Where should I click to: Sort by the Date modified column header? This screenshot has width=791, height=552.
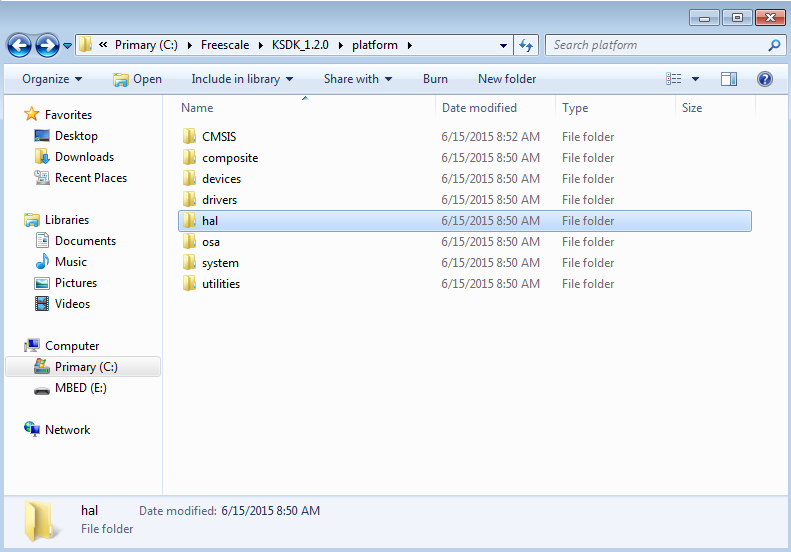479,108
